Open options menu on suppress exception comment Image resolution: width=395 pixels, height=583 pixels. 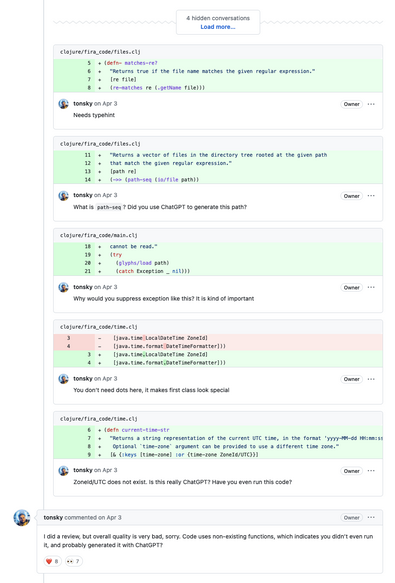(x=371, y=287)
